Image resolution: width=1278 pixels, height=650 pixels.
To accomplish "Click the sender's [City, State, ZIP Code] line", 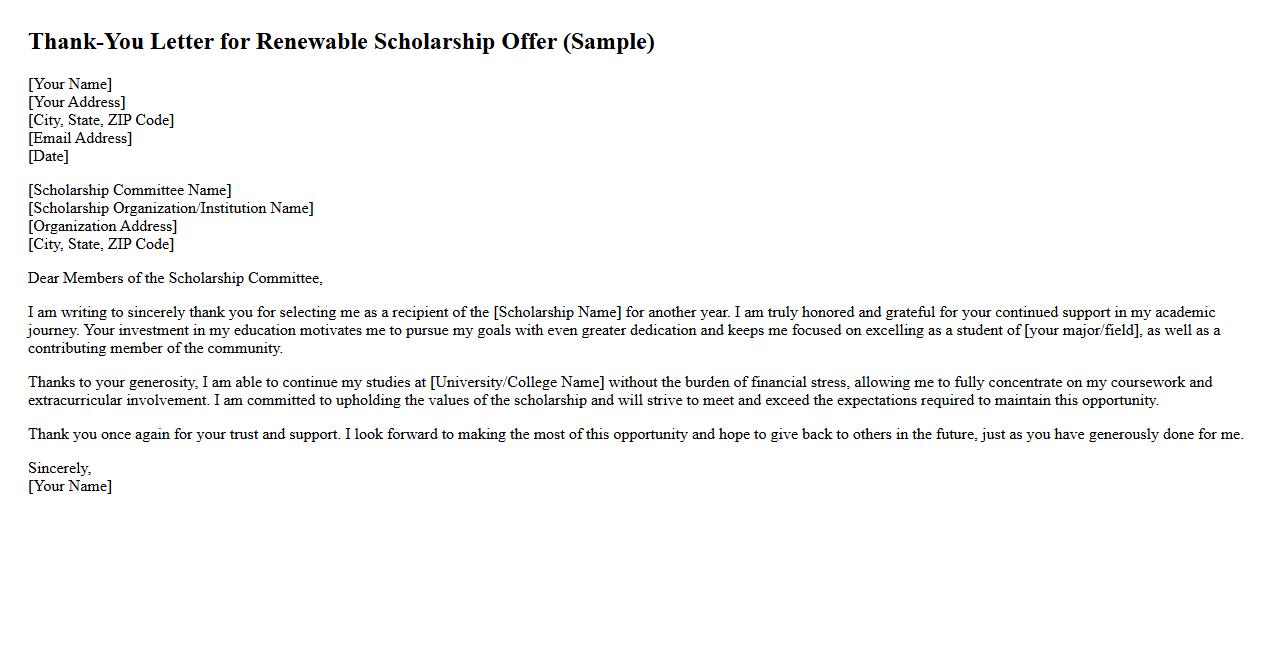I will 101,120.
